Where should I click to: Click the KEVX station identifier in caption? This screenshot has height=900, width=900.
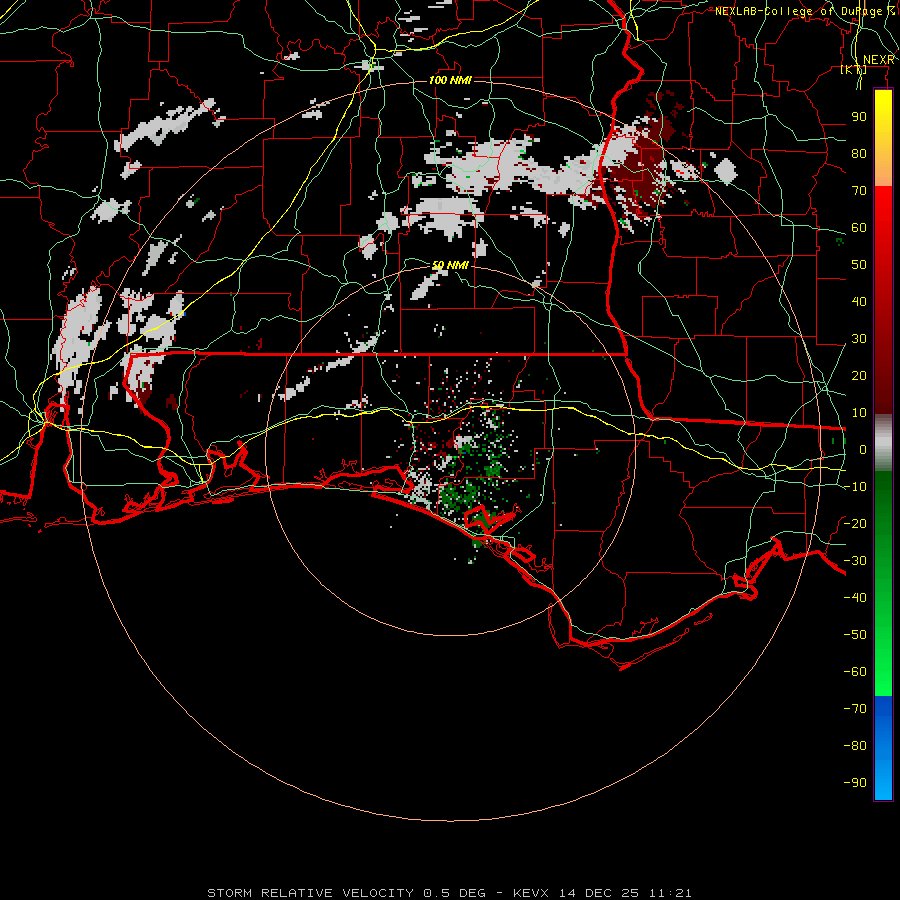click(x=532, y=893)
